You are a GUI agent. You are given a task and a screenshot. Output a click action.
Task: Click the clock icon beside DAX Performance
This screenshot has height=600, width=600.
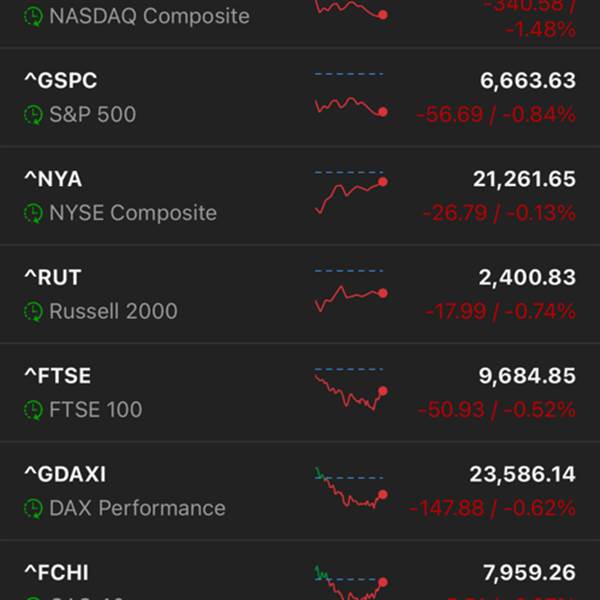click(35, 508)
